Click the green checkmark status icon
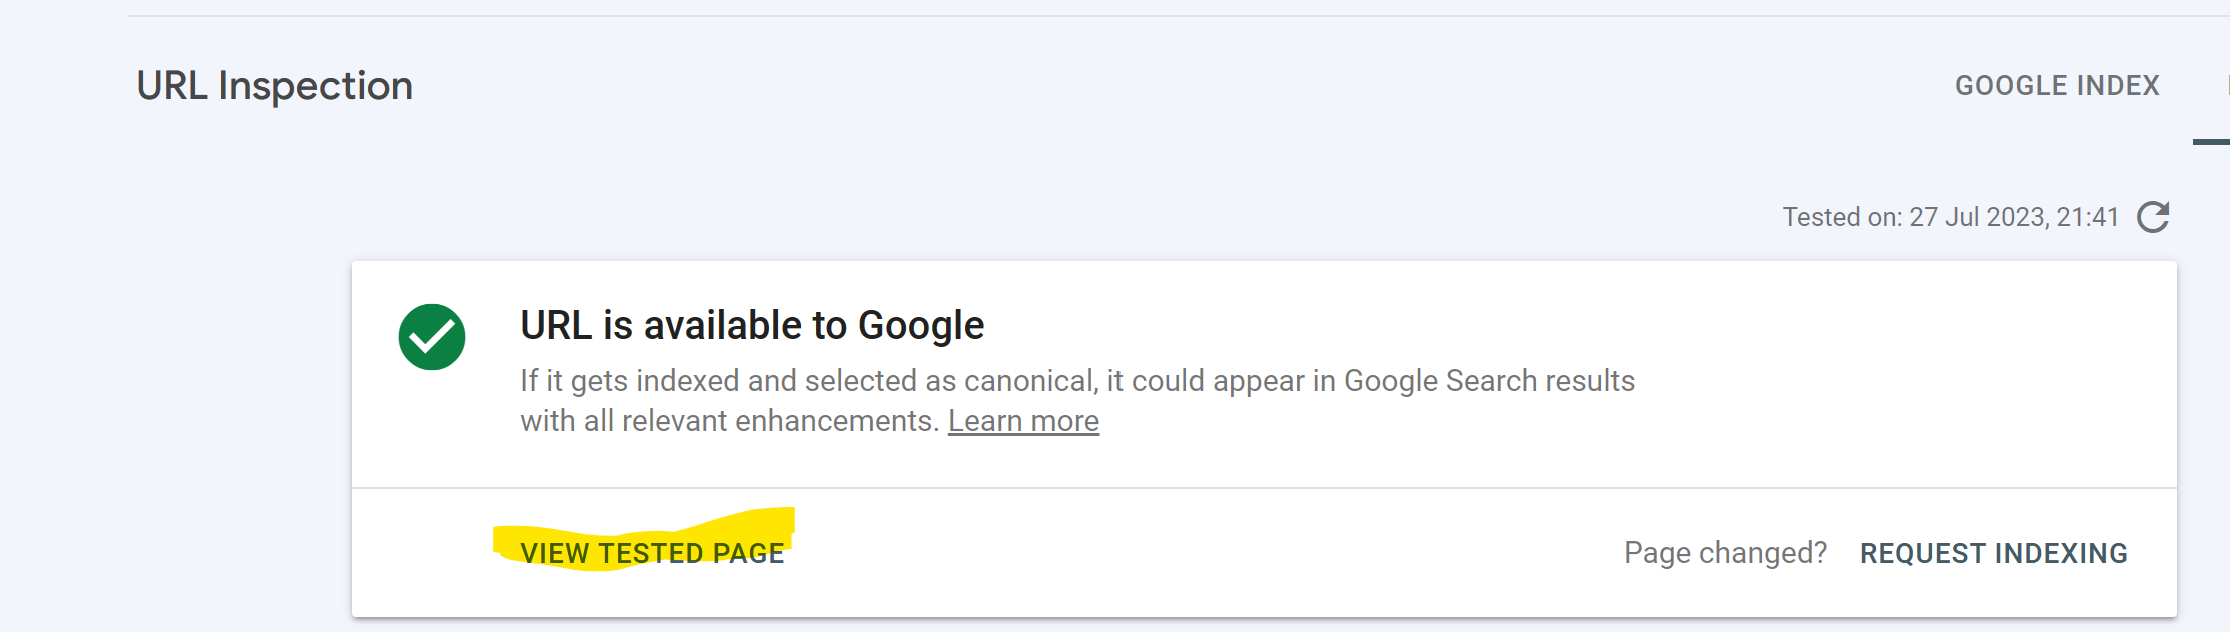 point(432,337)
